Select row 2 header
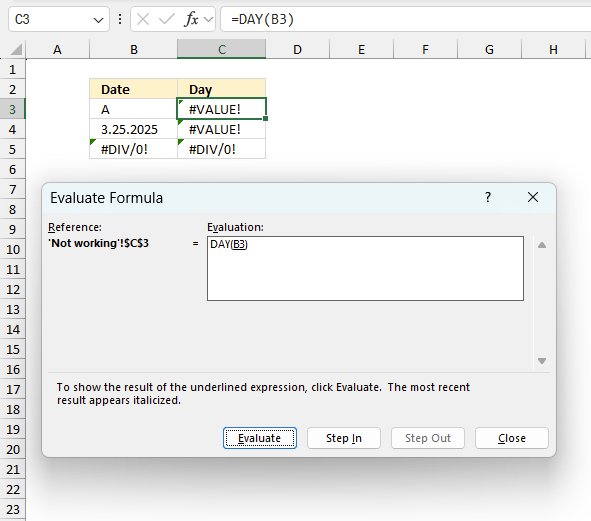591x521 pixels. [12, 89]
